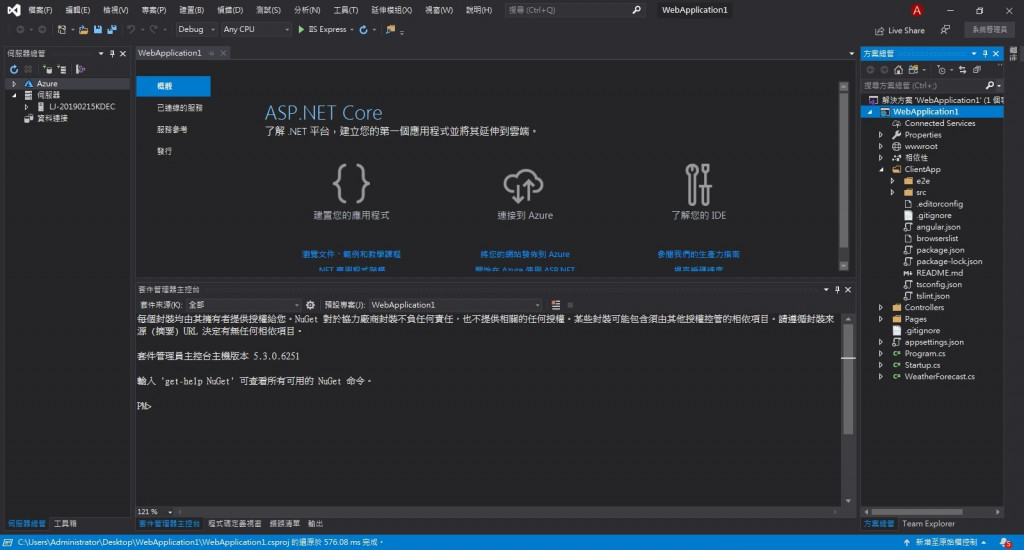Open NuGet console settings gear icon
1024x550 pixels.
[x=310, y=305]
